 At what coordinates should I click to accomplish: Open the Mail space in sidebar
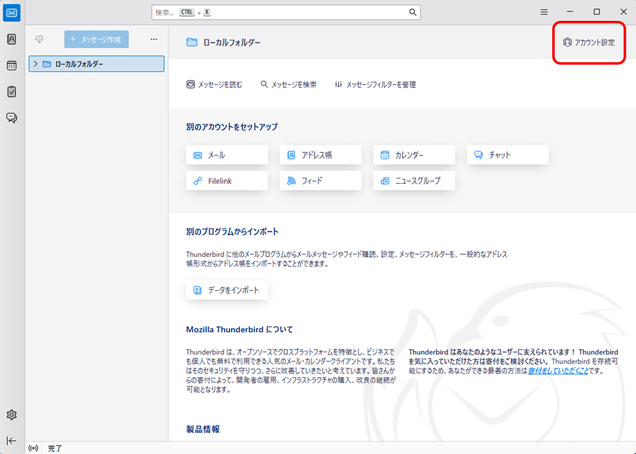click(11, 13)
